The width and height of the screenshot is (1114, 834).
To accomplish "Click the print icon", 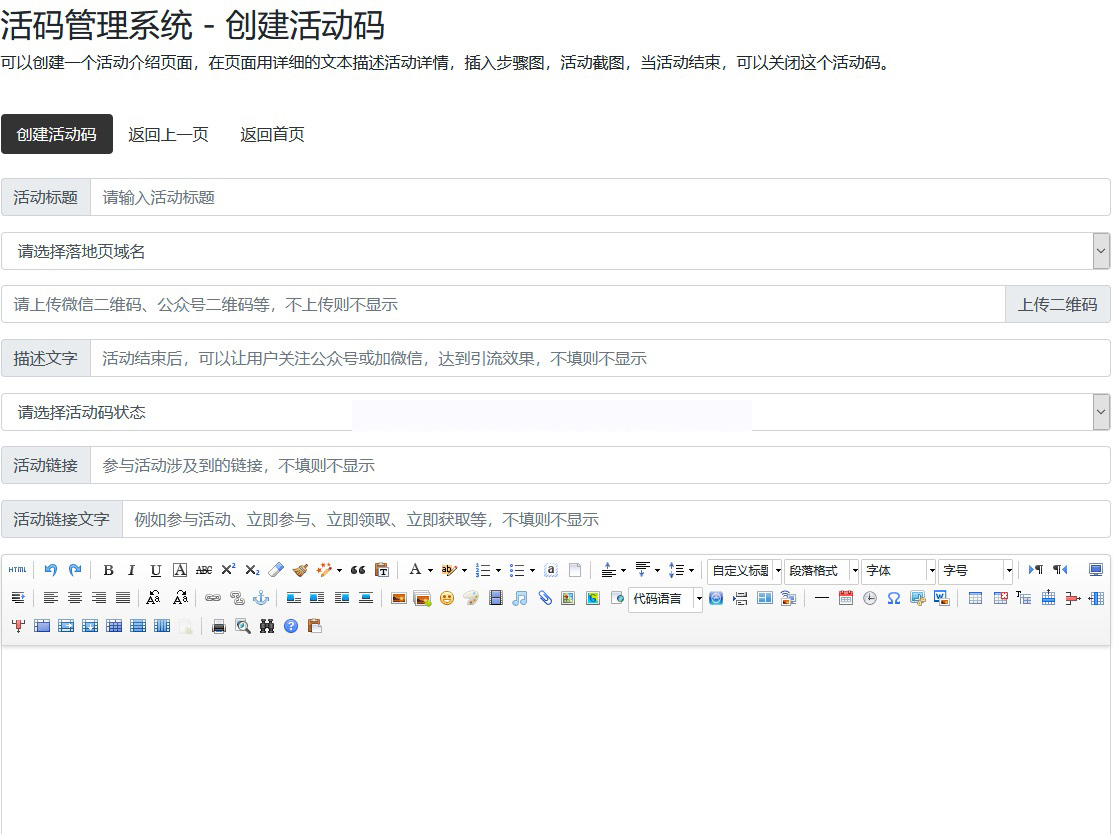I will click(x=219, y=626).
